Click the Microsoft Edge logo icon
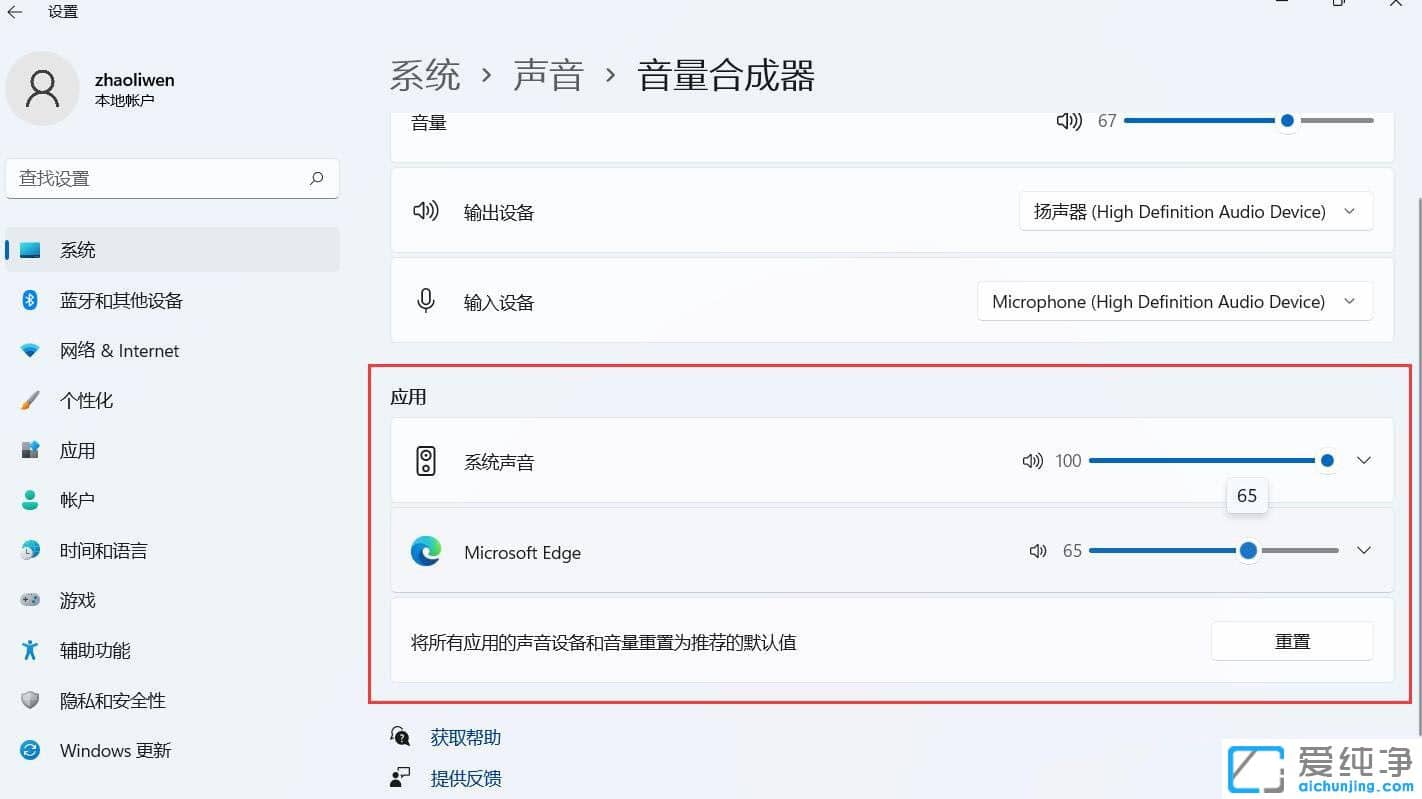This screenshot has width=1422, height=799. pyautogui.click(x=426, y=551)
